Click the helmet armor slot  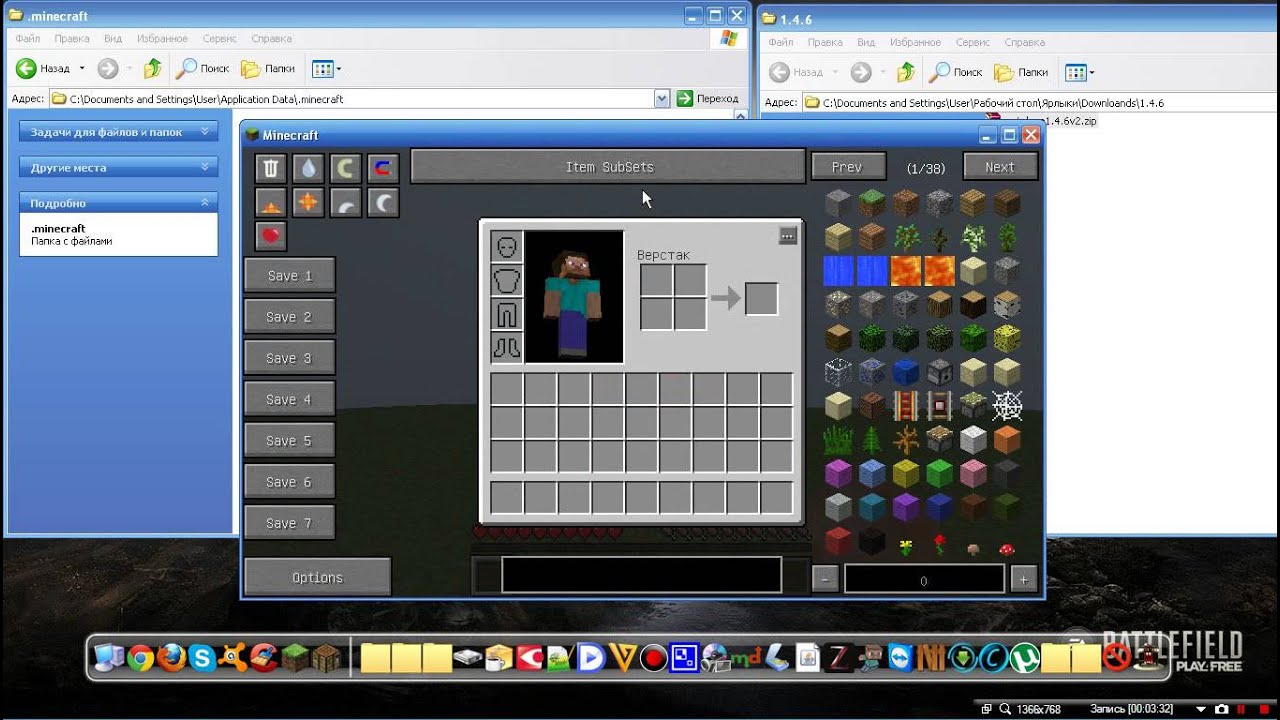click(x=507, y=246)
